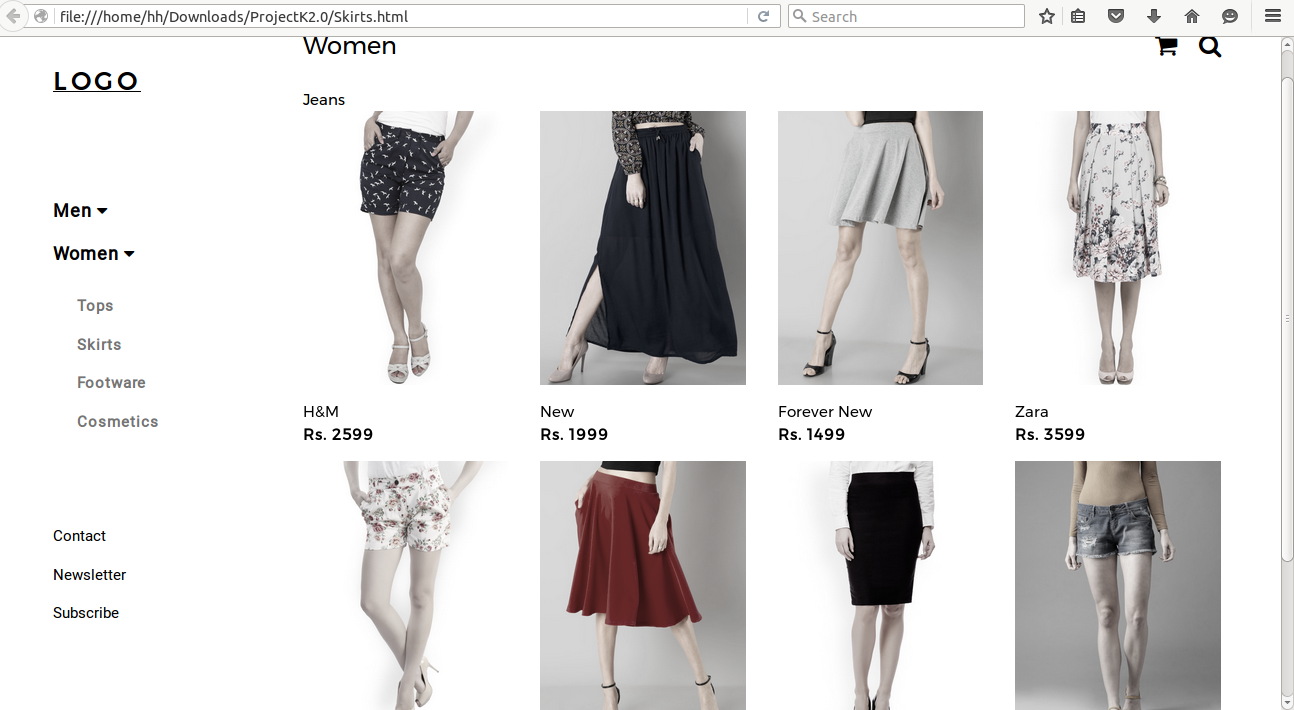Select the red flared skirt image
Image resolution: width=1294 pixels, height=710 pixels.
643,585
